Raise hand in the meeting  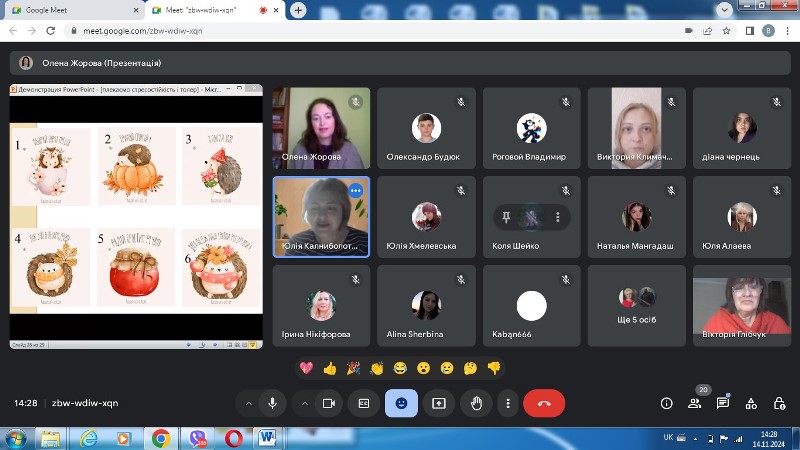(x=477, y=403)
